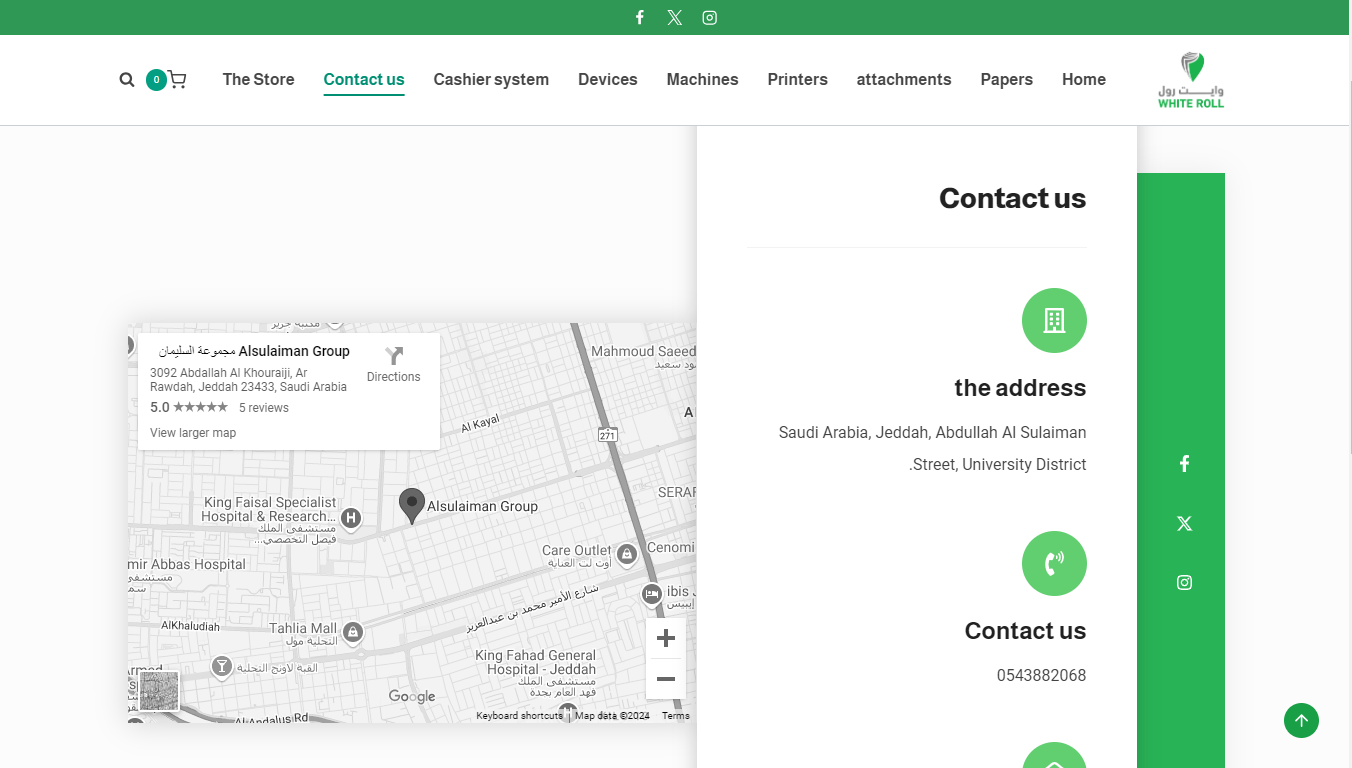Select Printers in the navigation bar
Image resolution: width=1352 pixels, height=768 pixels.
pos(797,80)
